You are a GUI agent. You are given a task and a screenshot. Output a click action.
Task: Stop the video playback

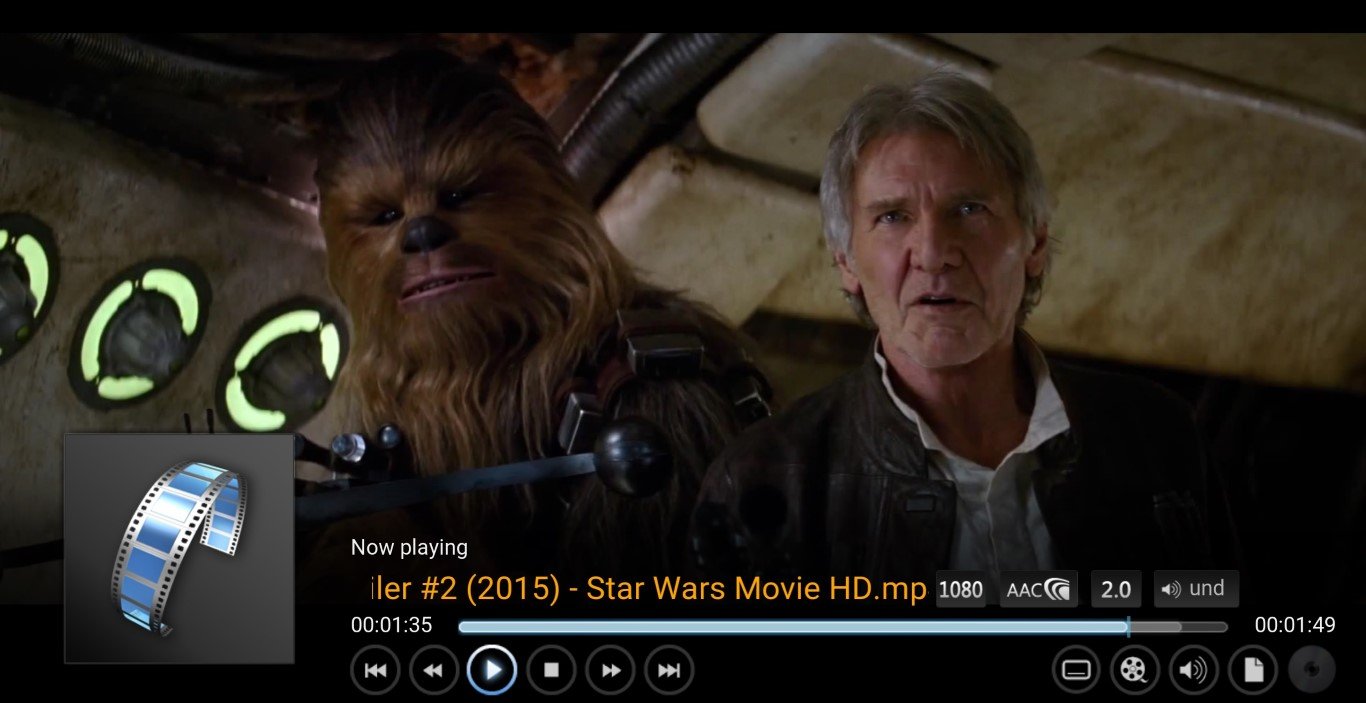[x=551, y=670]
